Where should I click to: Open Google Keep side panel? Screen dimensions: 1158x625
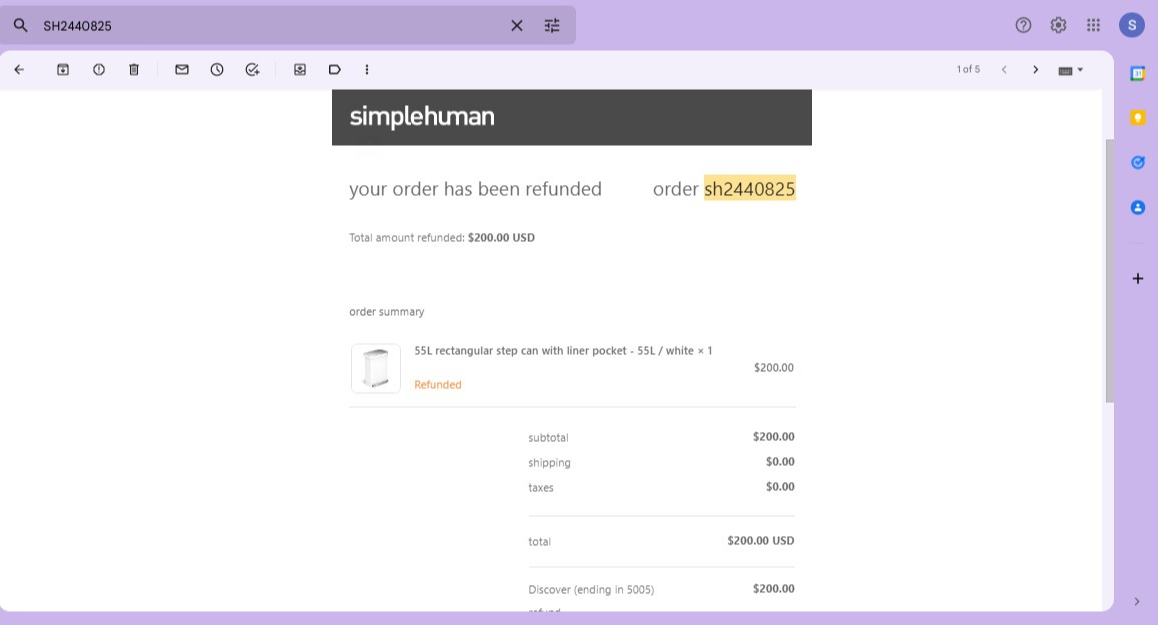pyautogui.click(x=1138, y=117)
